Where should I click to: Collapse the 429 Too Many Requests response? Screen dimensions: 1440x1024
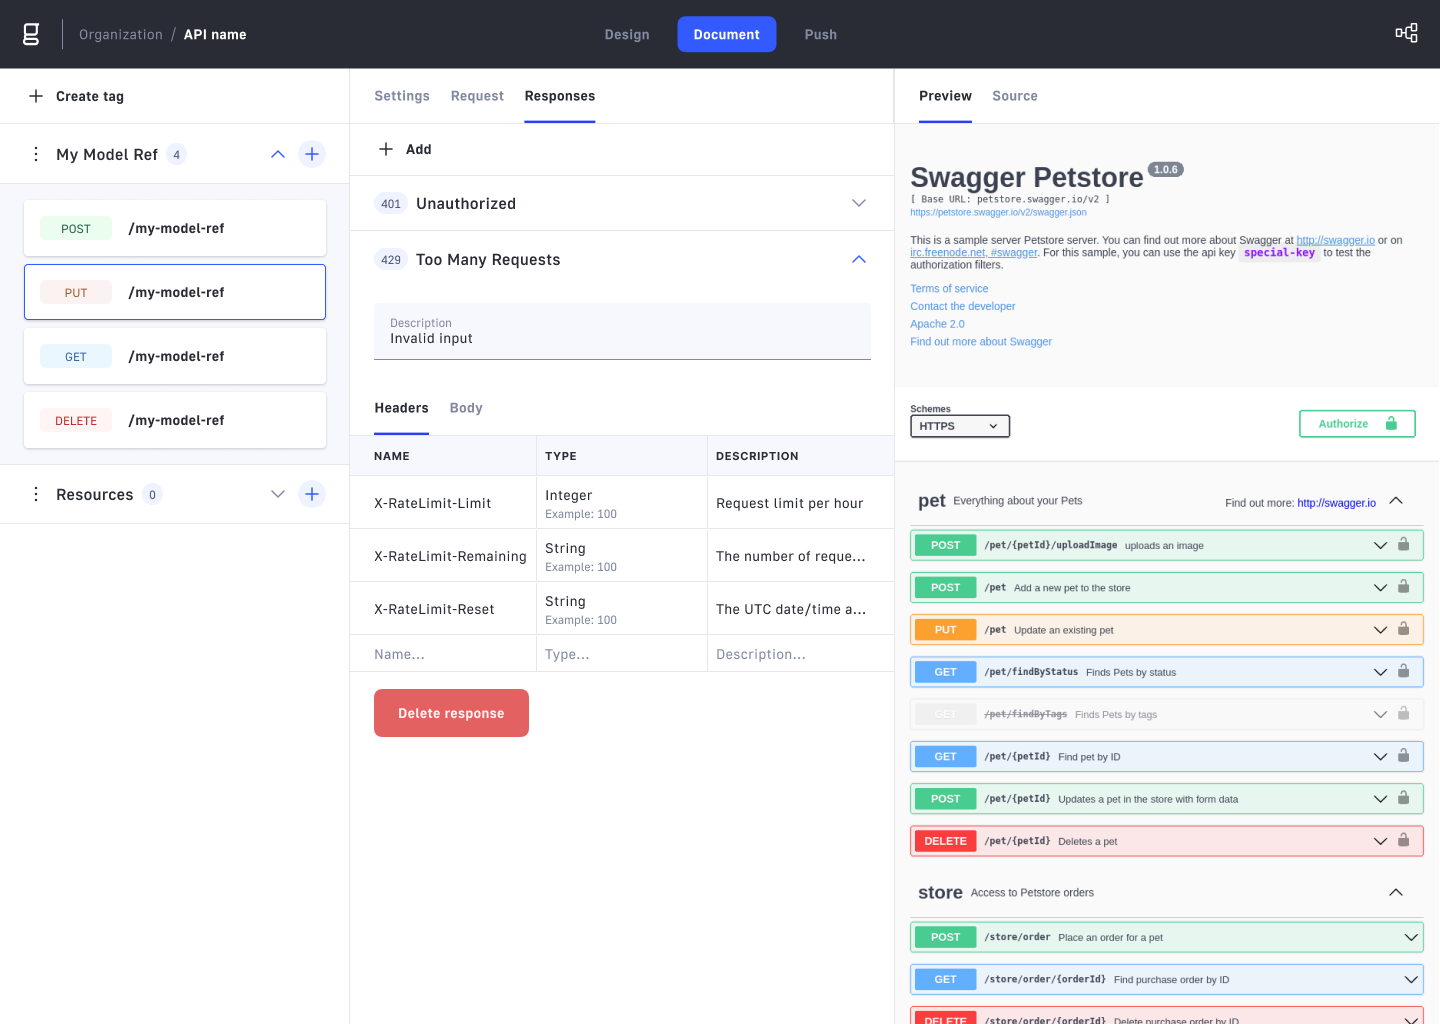point(858,259)
